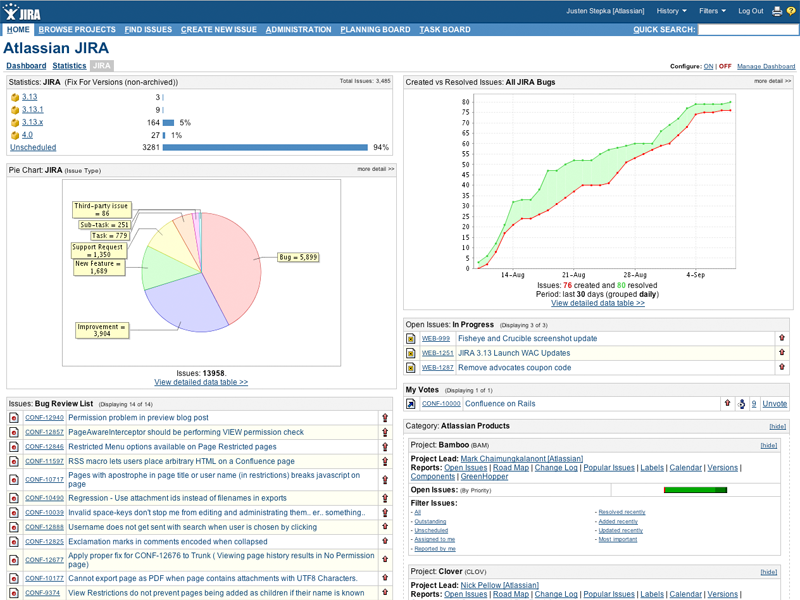Open the Create New Issue menu item
Image resolution: width=800 pixels, height=600 pixels.
click(x=219, y=30)
